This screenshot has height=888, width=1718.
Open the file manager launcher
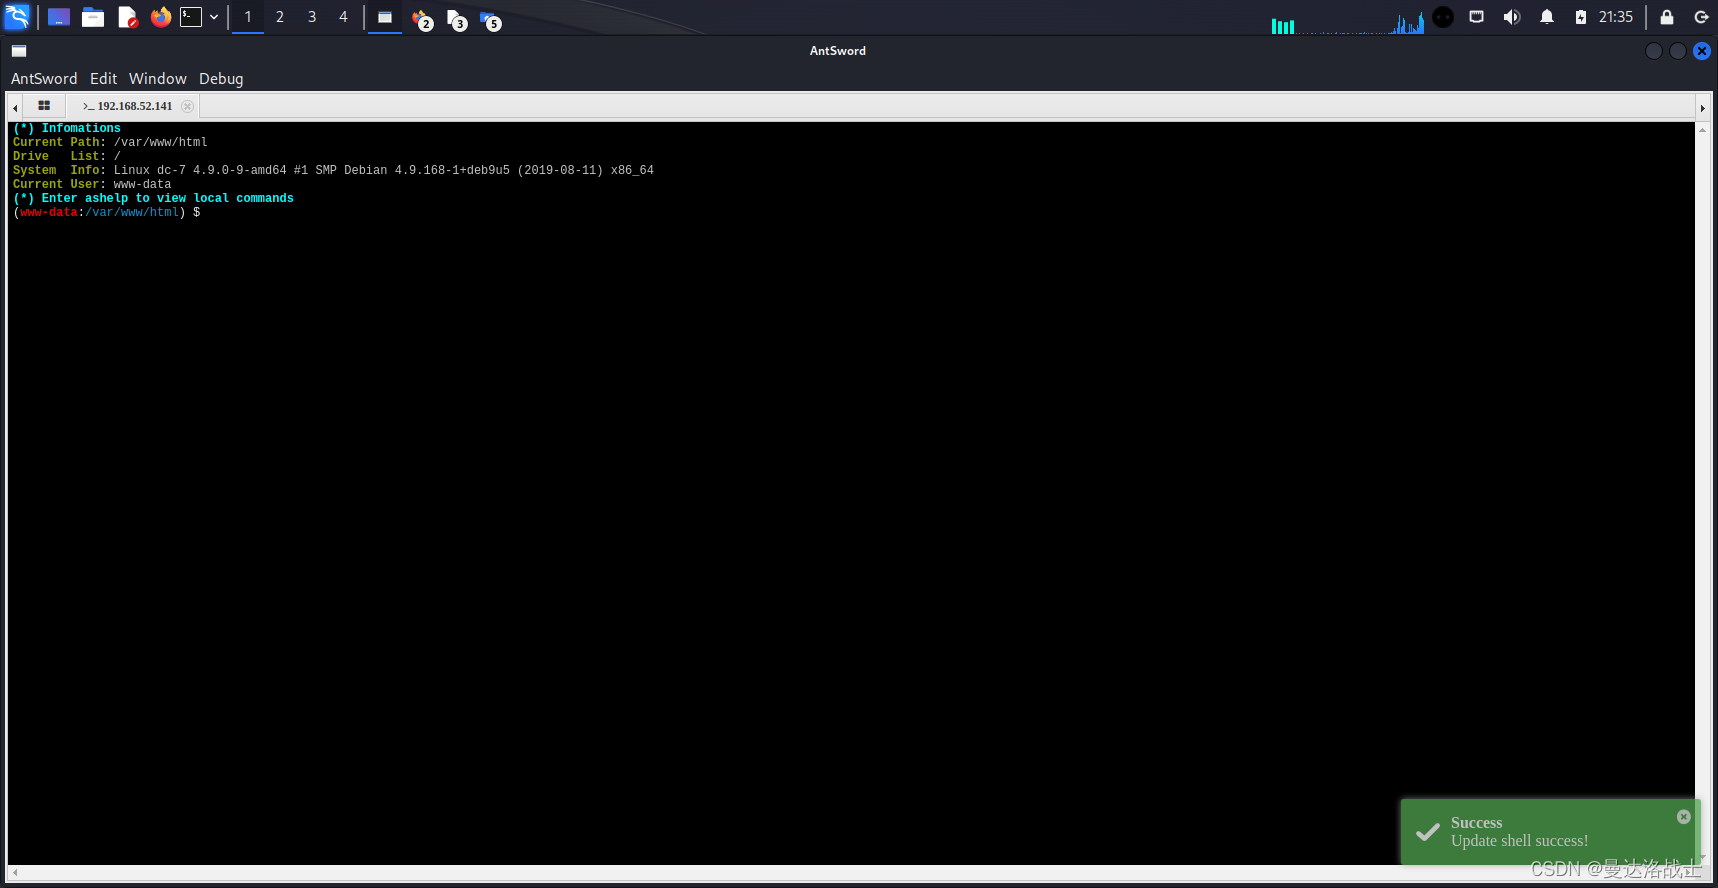[x=93, y=17]
